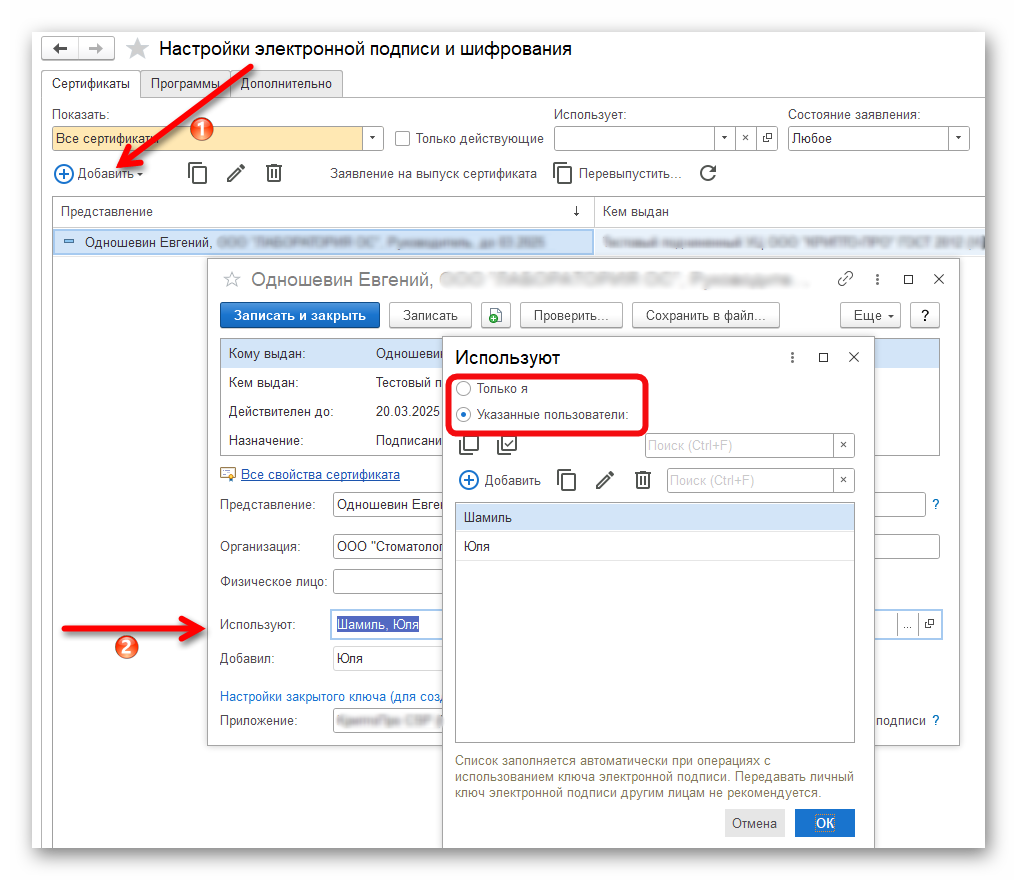
Task: Click trash icon in Используют dialog
Action: (x=643, y=480)
